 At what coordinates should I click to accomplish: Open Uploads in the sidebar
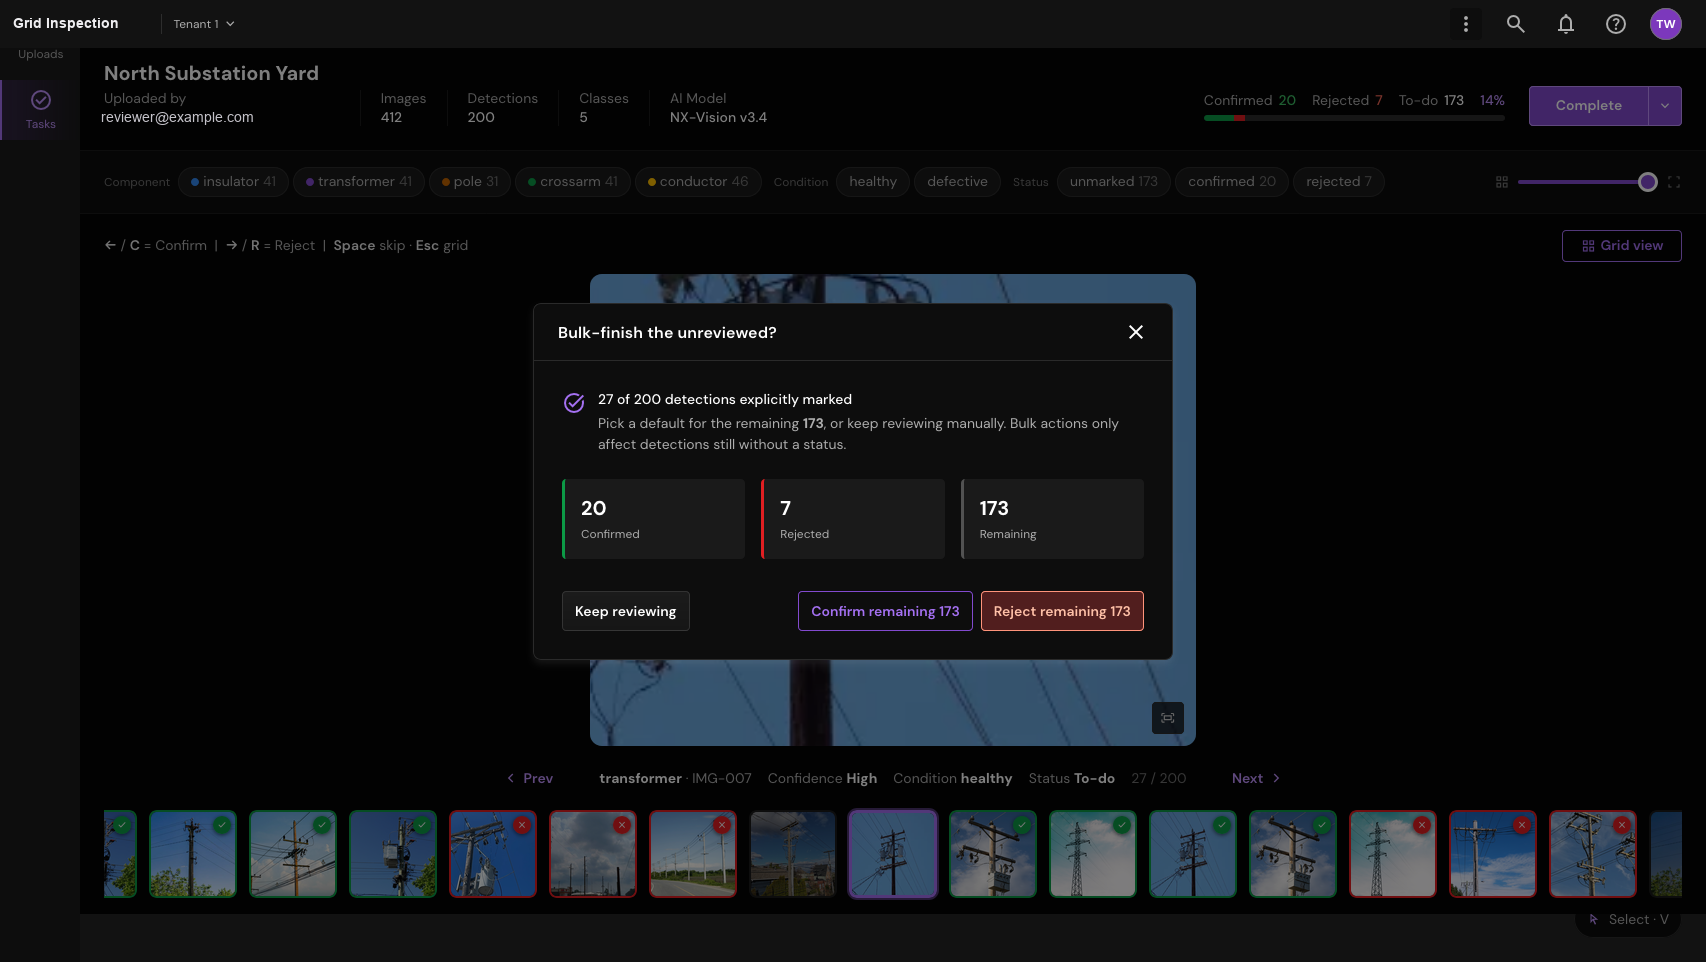(41, 55)
